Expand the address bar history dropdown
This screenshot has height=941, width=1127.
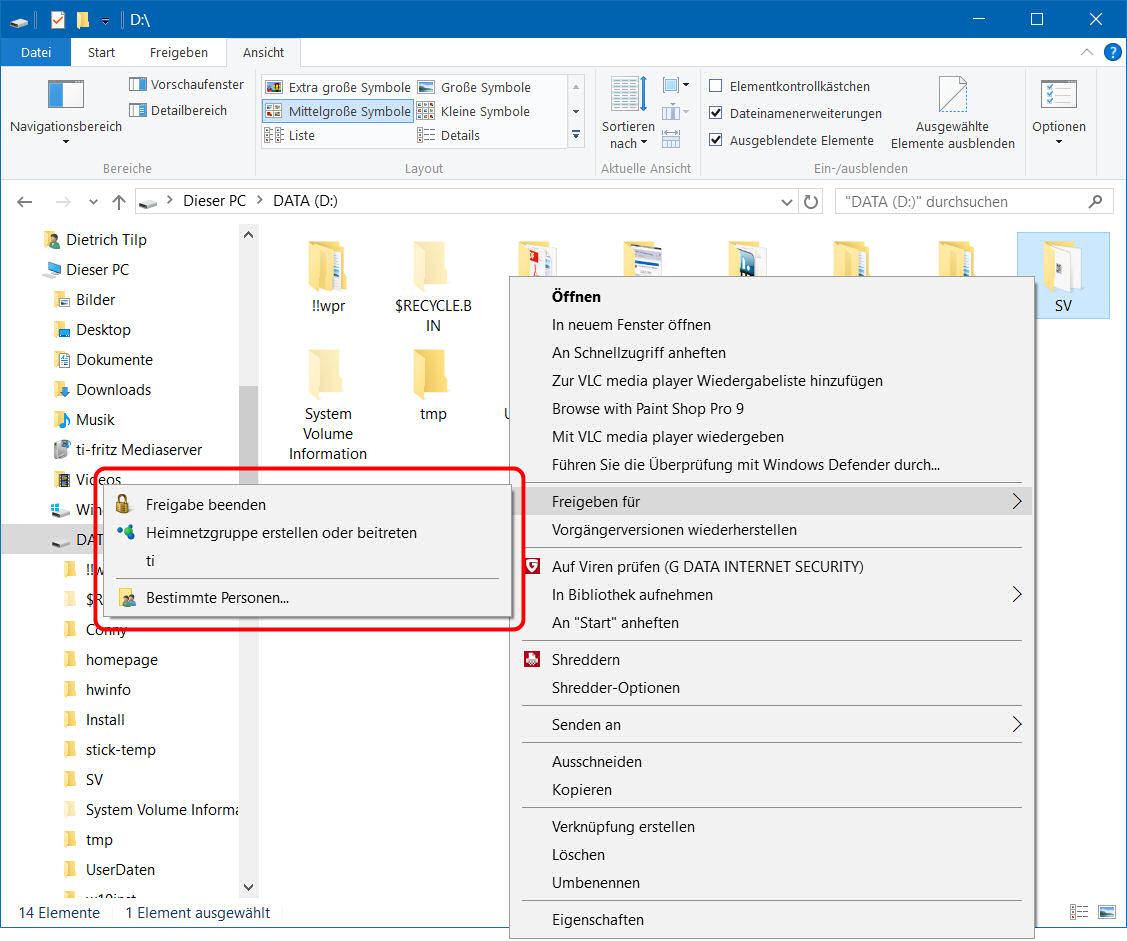[x=787, y=201]
